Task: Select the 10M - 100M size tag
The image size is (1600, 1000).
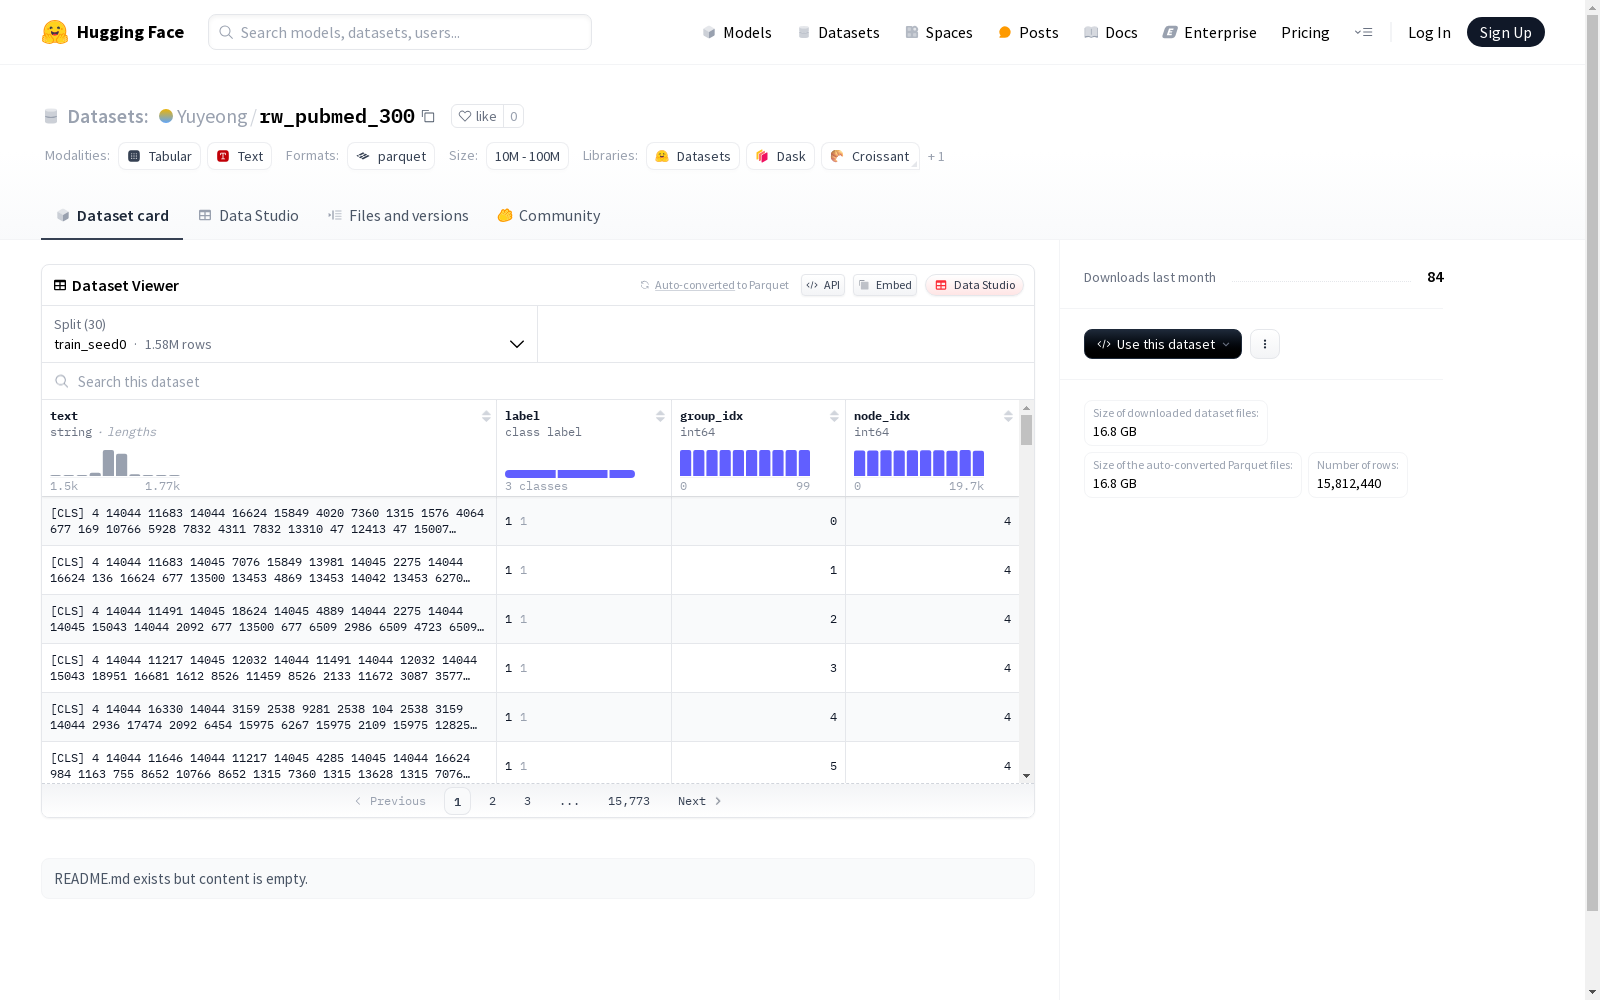Action: pyautogui.click(x=527, y=156)
